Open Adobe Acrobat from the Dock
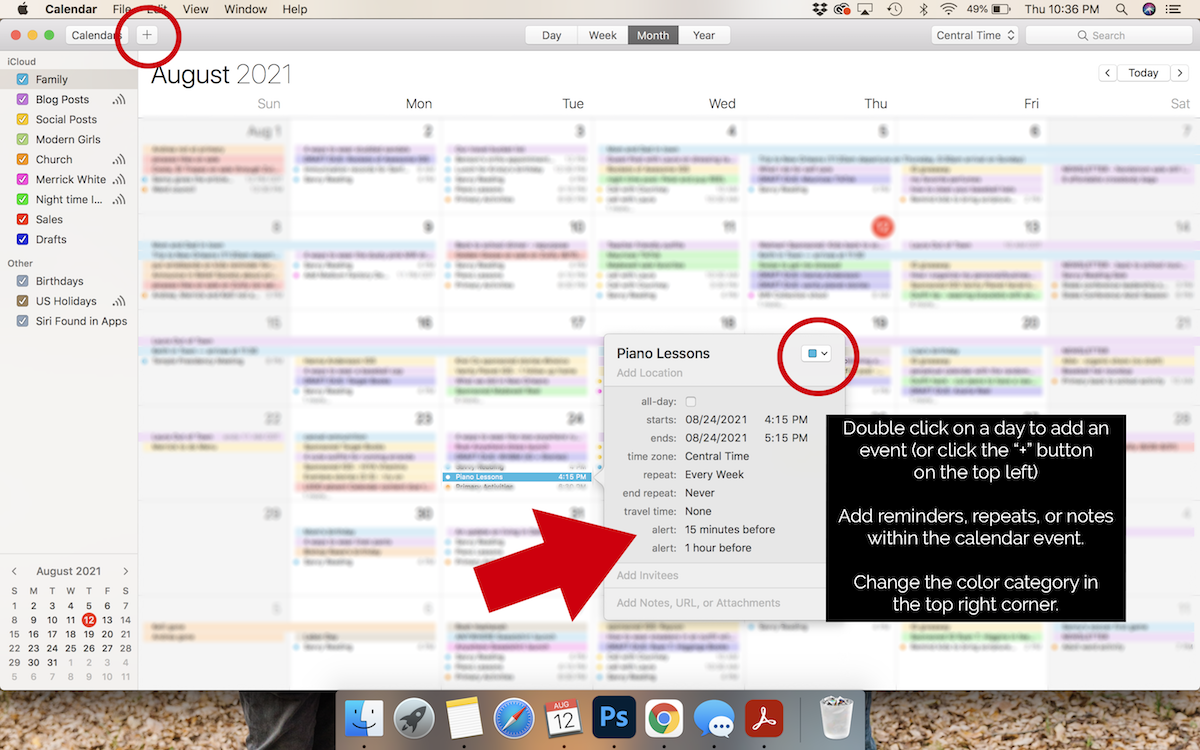 pyautogui.click(x=764, y=718)
